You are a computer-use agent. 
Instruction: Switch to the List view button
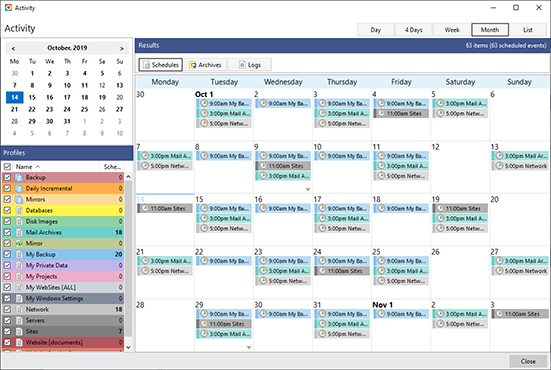[528, 30]
